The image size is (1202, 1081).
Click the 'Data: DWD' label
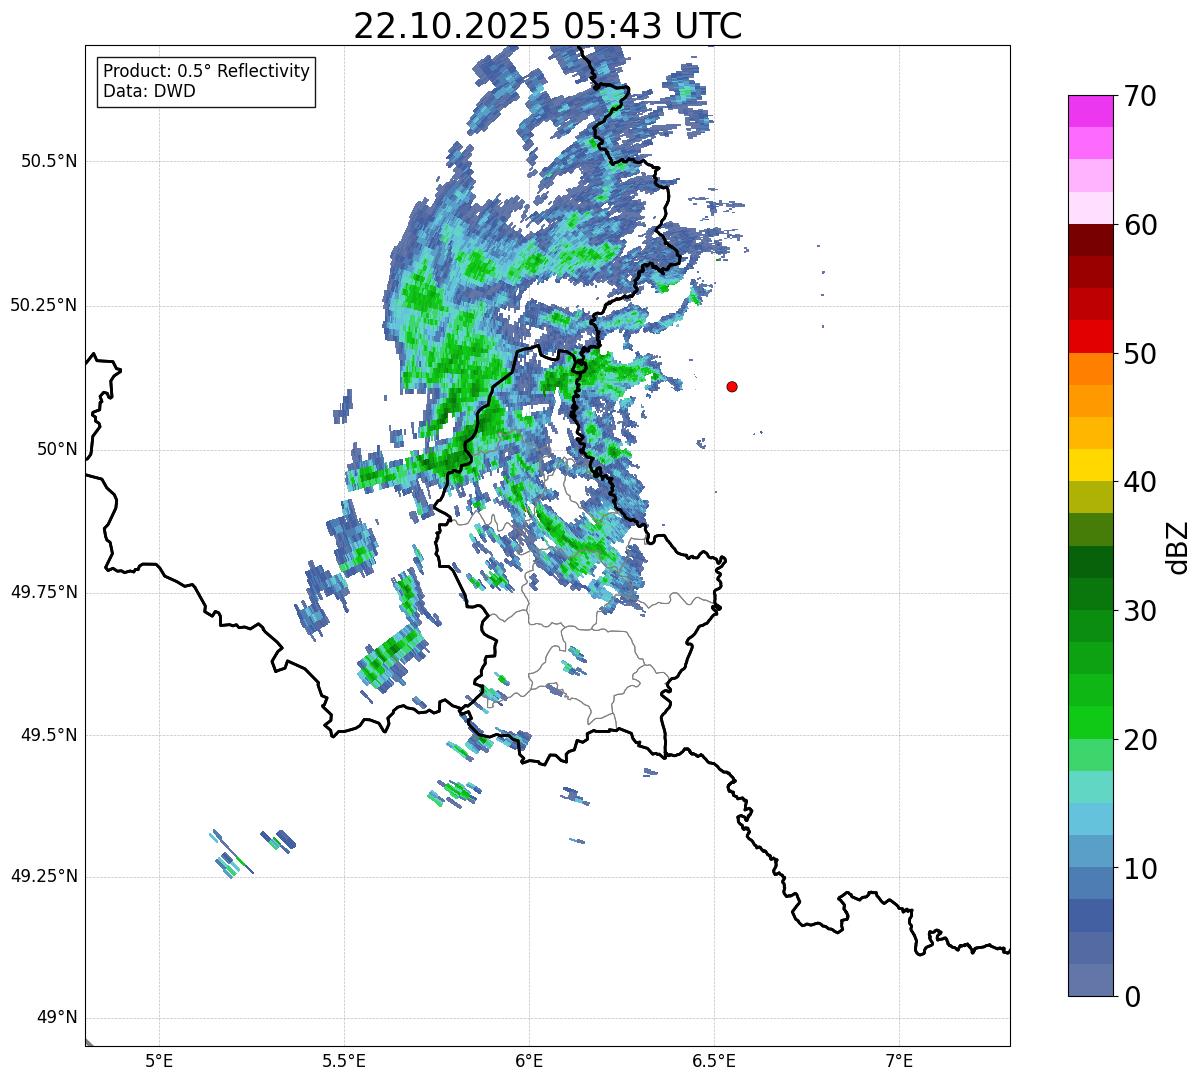coord(150,91)
